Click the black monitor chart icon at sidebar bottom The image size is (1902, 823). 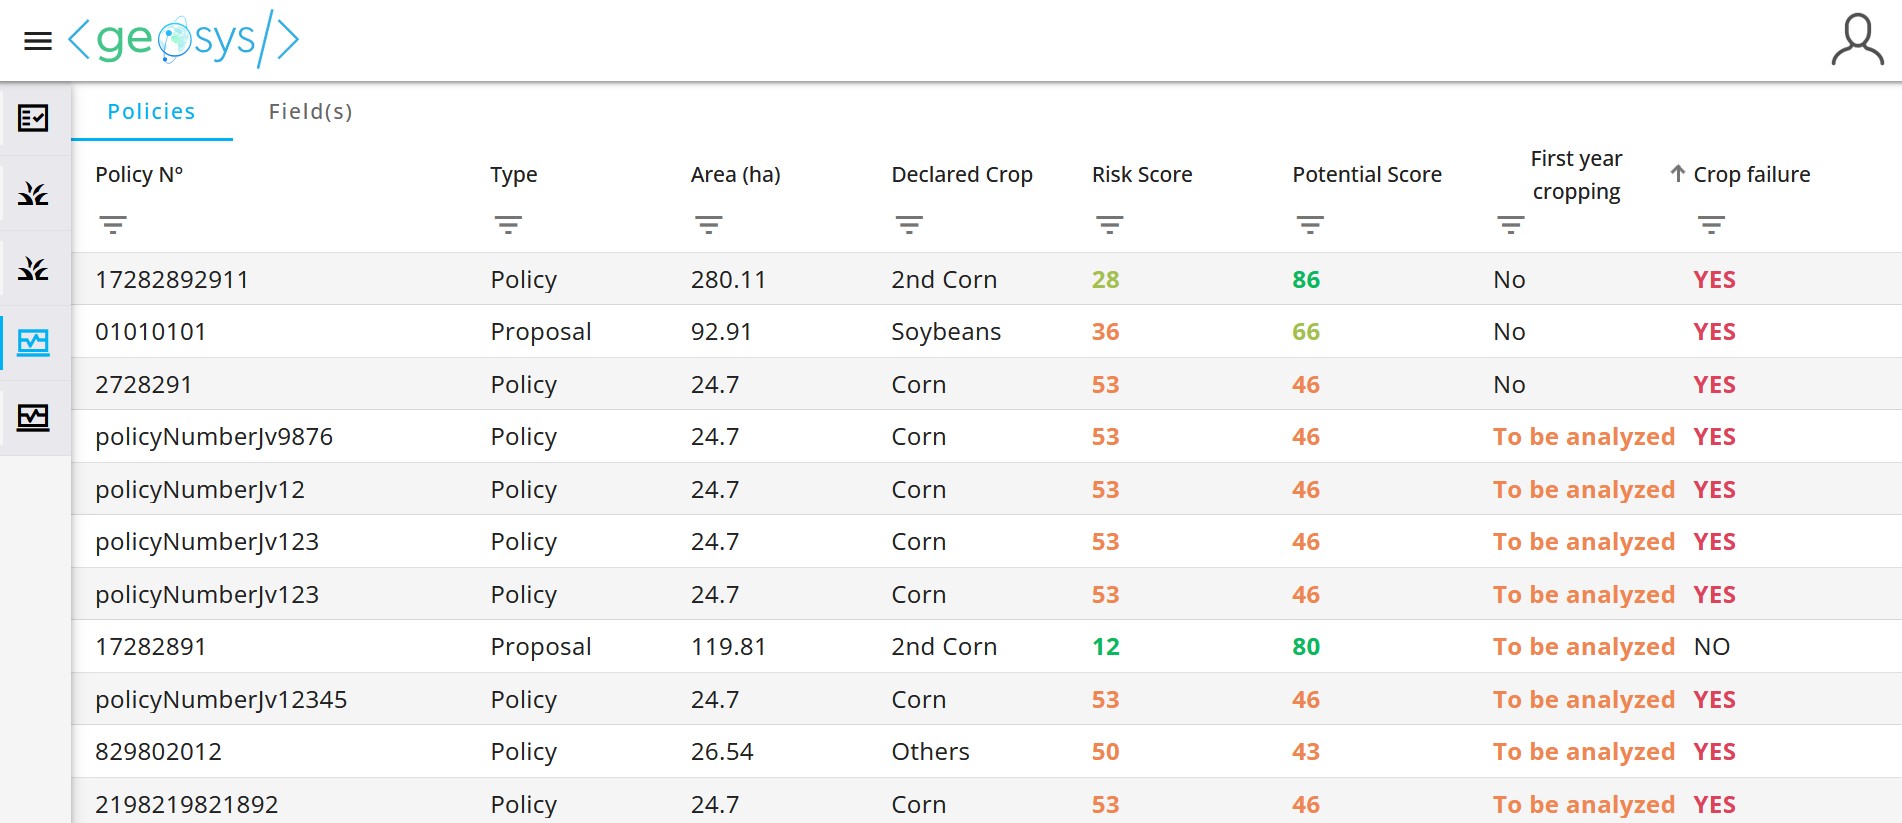[33, 417]
